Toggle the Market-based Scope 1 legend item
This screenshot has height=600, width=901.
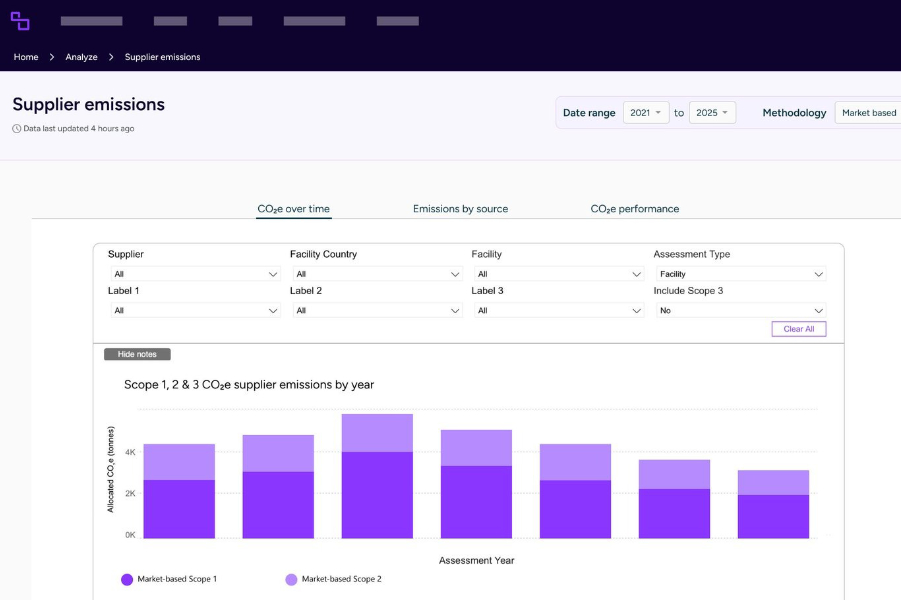coord(176,579)
